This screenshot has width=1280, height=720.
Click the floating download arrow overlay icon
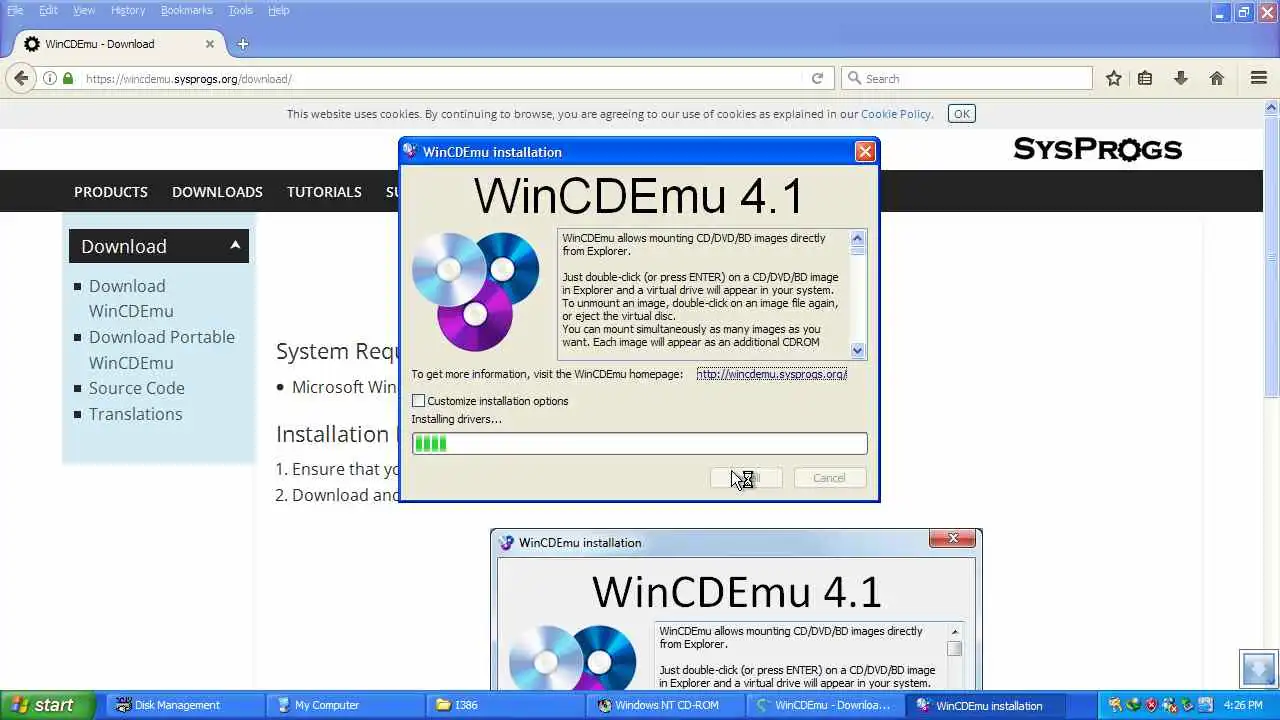coord(1259,668)
